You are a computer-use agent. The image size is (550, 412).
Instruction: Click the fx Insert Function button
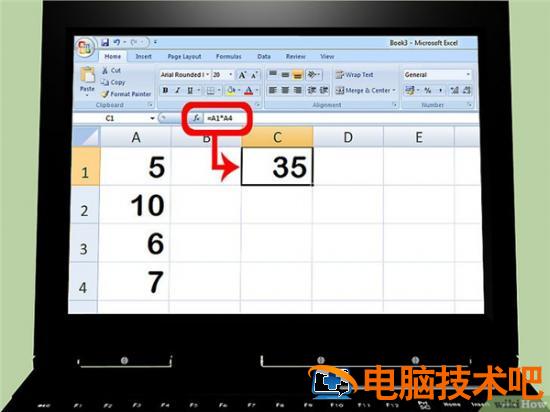point(196,118)
